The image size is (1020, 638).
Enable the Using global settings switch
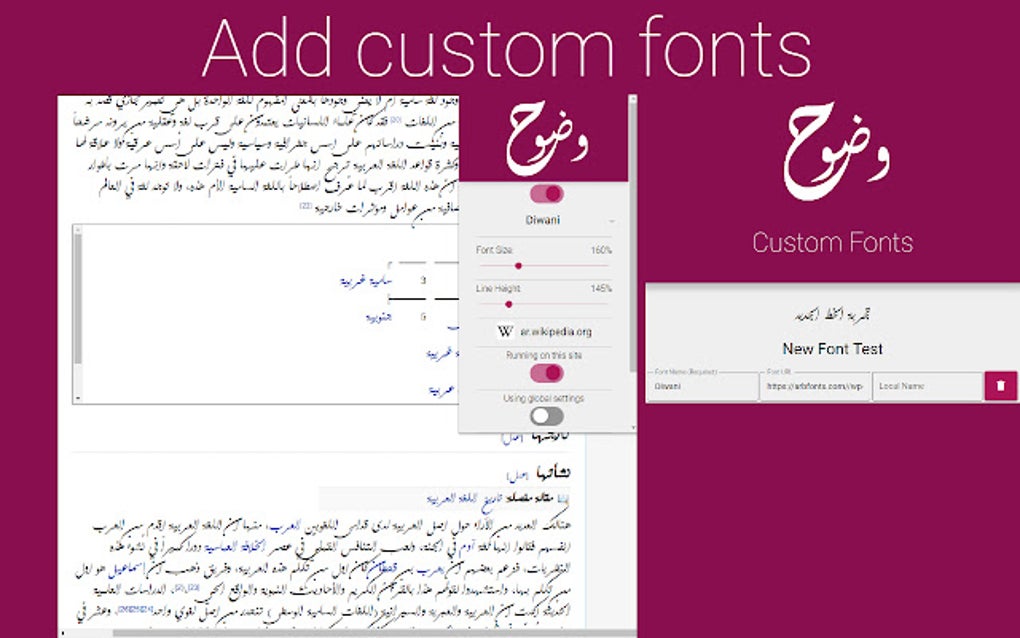point(546,416)
